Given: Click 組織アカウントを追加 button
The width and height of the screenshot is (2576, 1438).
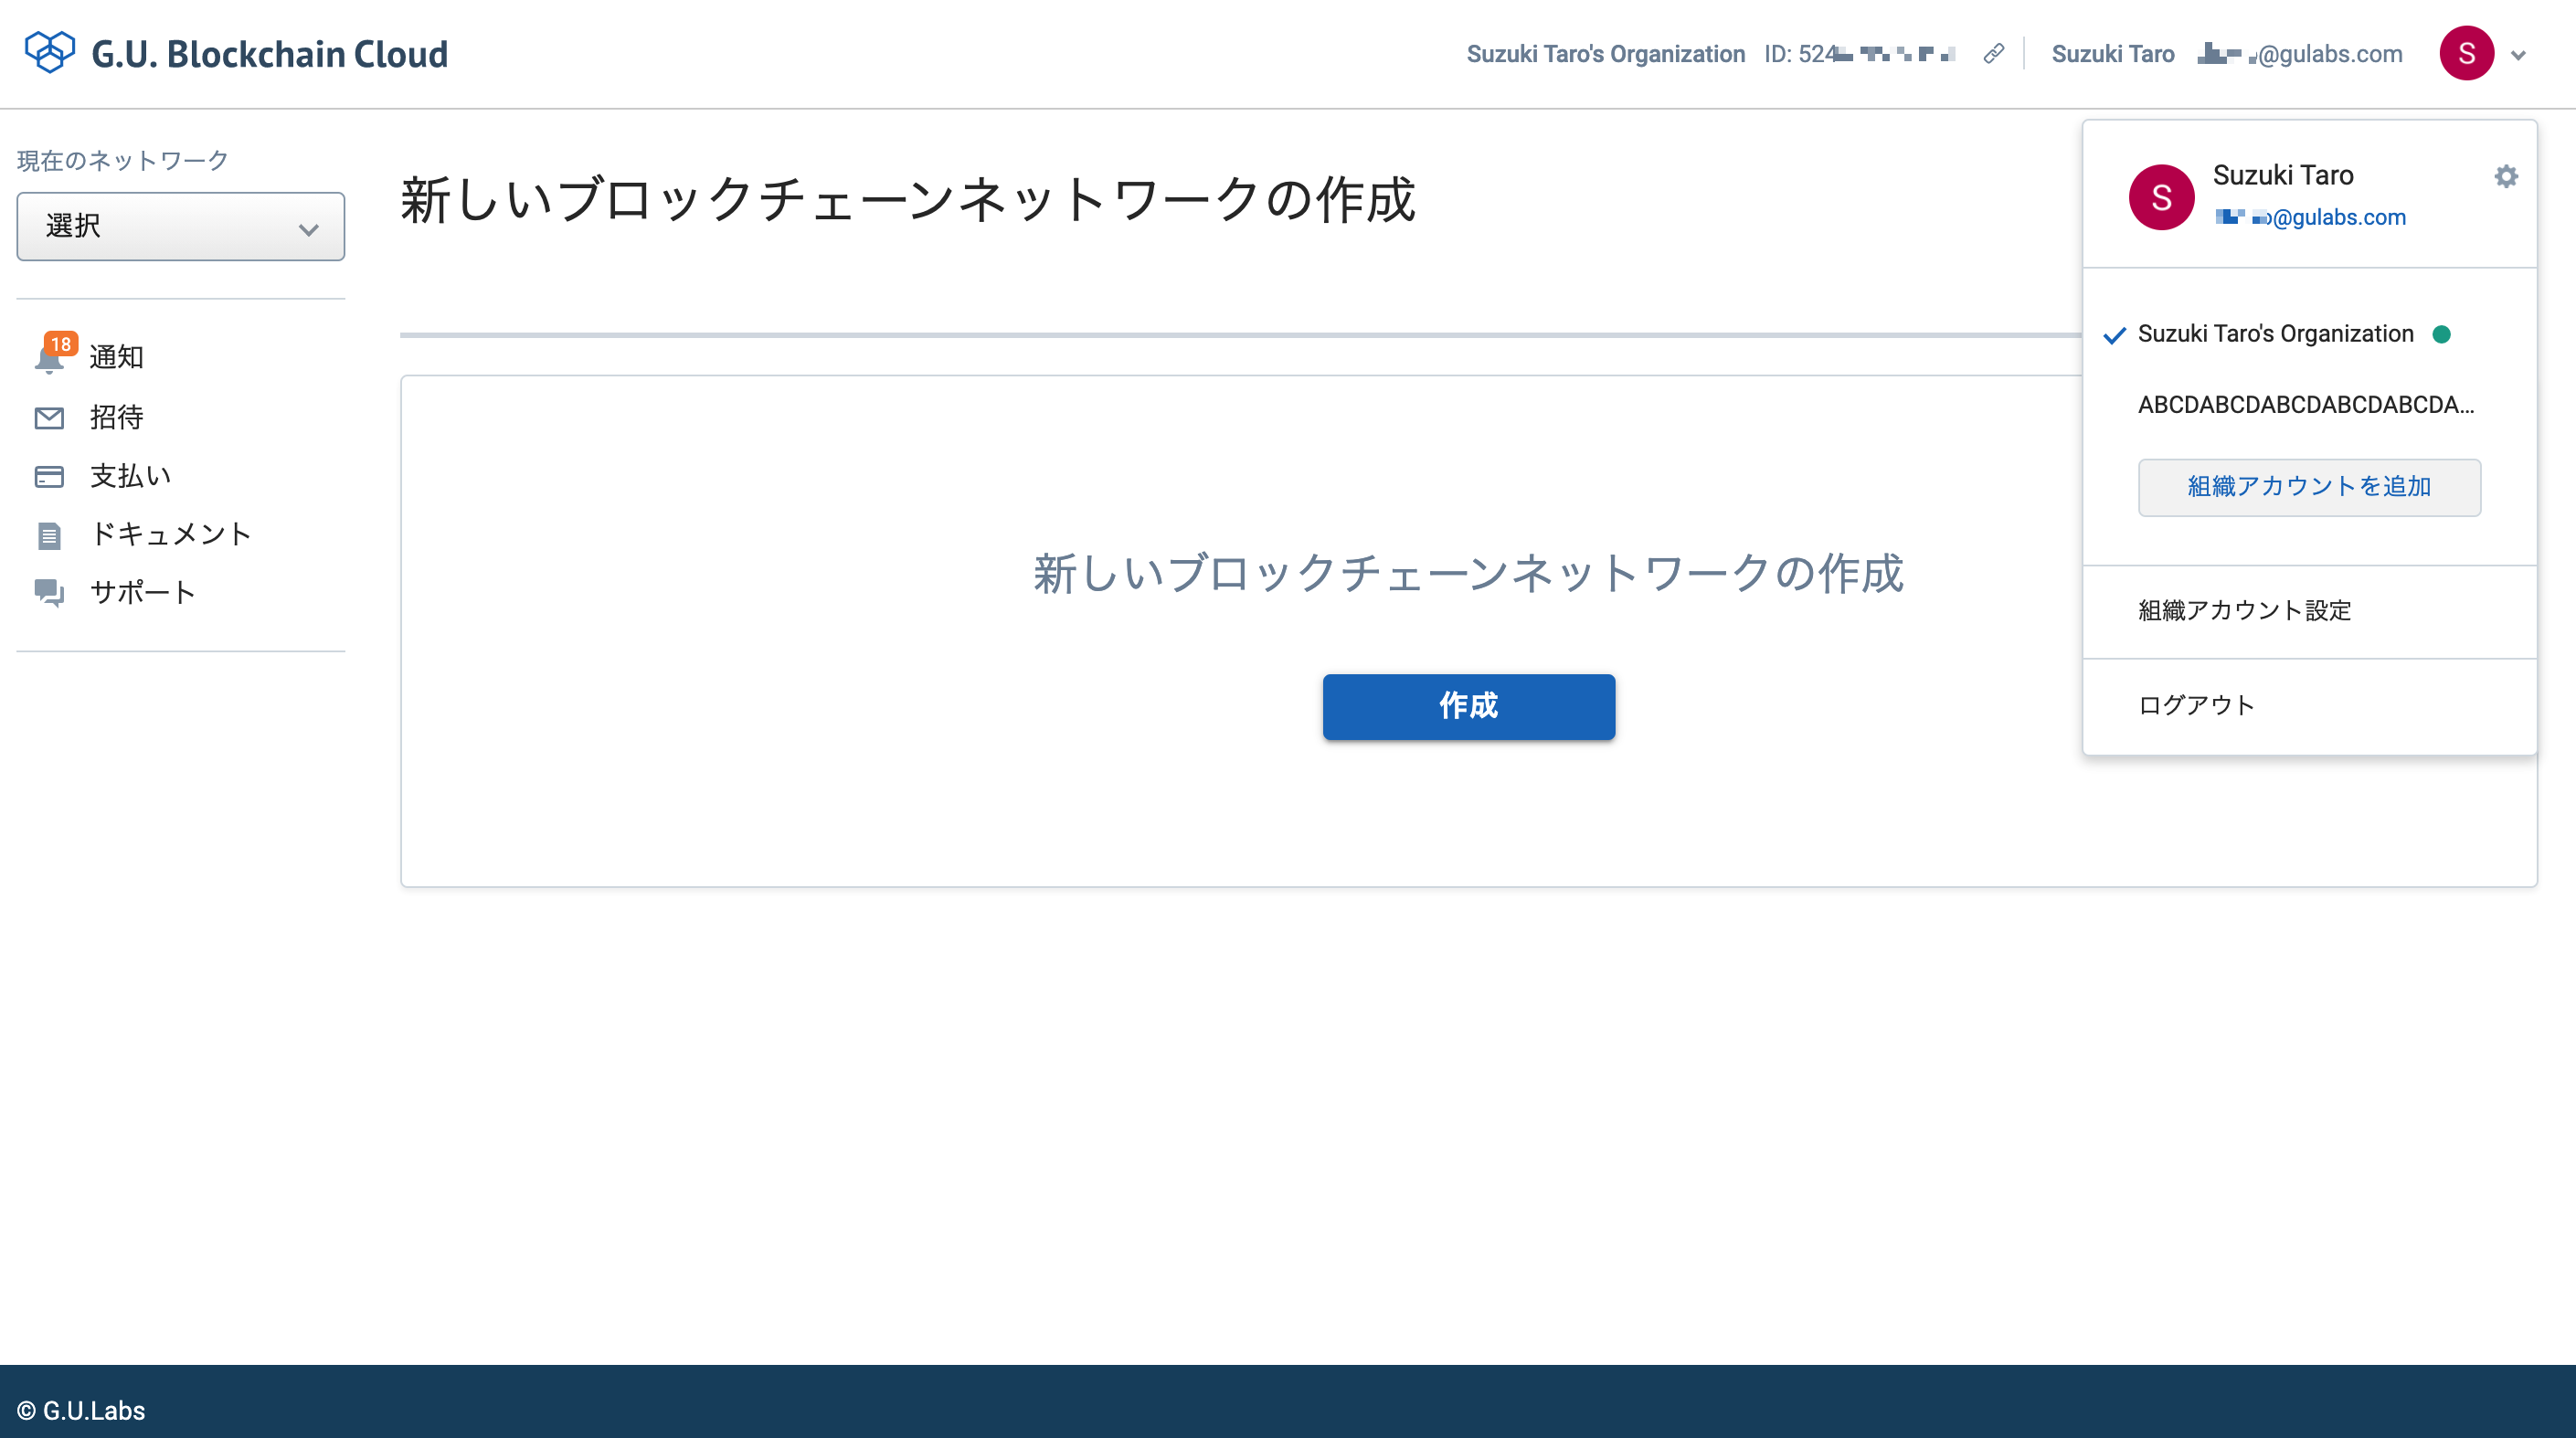Looking at the screenshot, I should point(2309,488).
